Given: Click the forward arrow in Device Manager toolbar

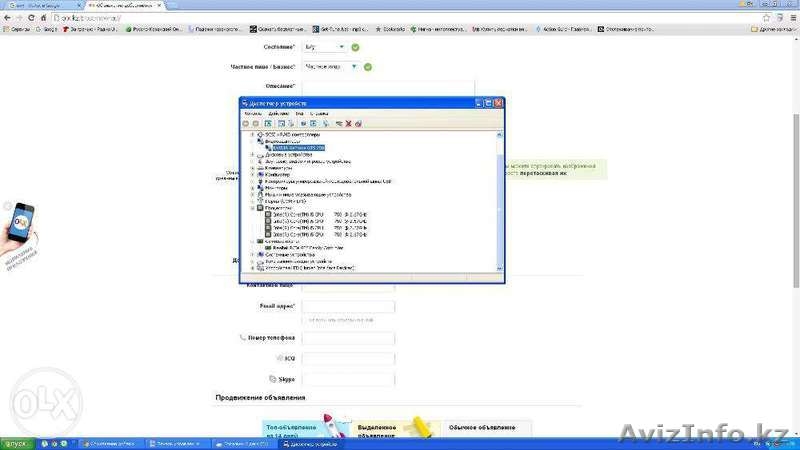Looking at the screenshot, I should (x=256, y=123).
